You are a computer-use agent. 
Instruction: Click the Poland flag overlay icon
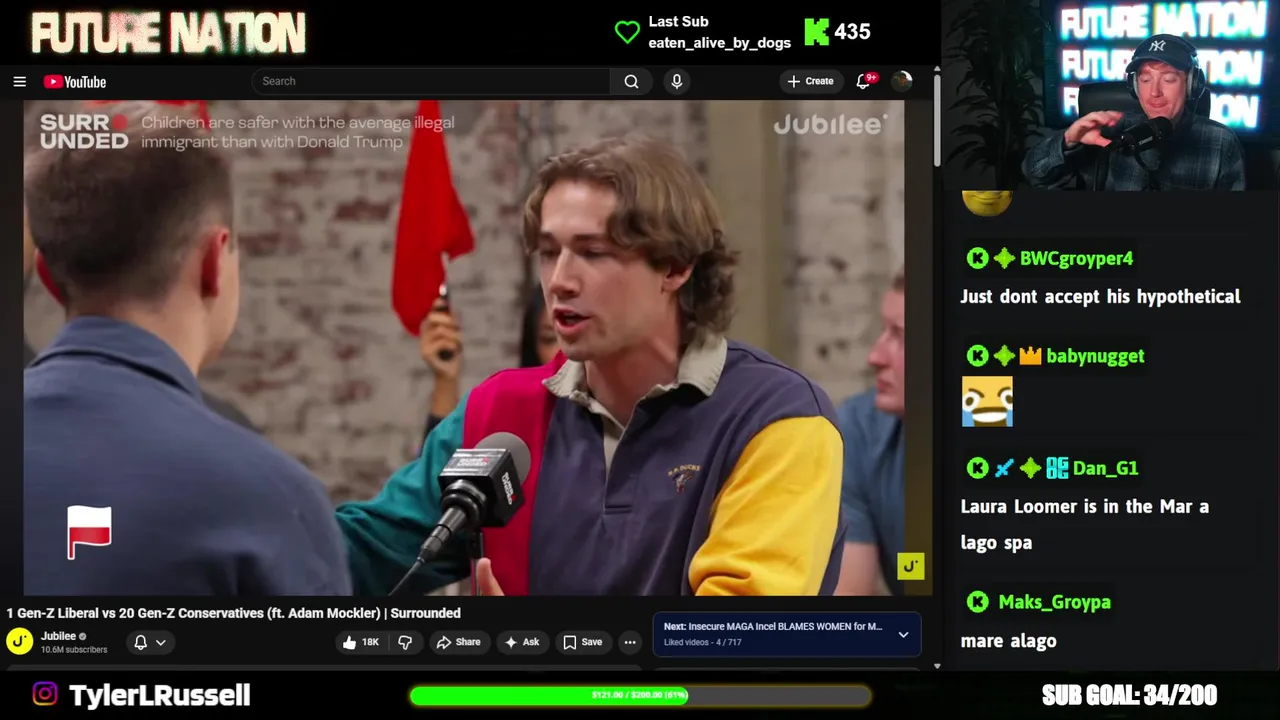point(89,532)
